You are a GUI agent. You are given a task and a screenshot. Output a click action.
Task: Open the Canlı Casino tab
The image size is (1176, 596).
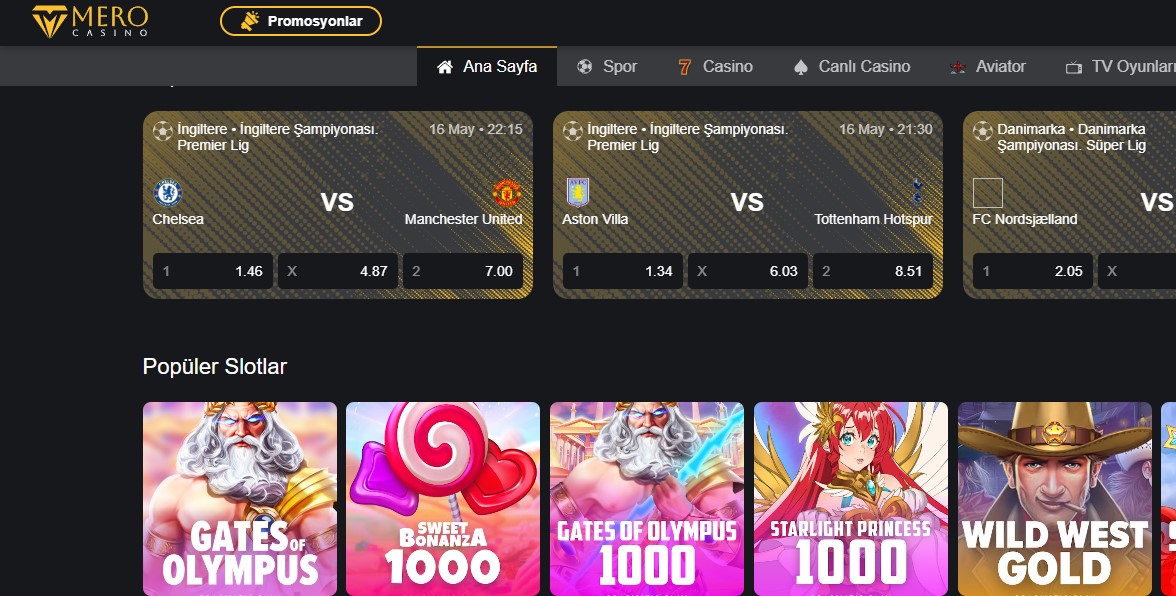852,67
